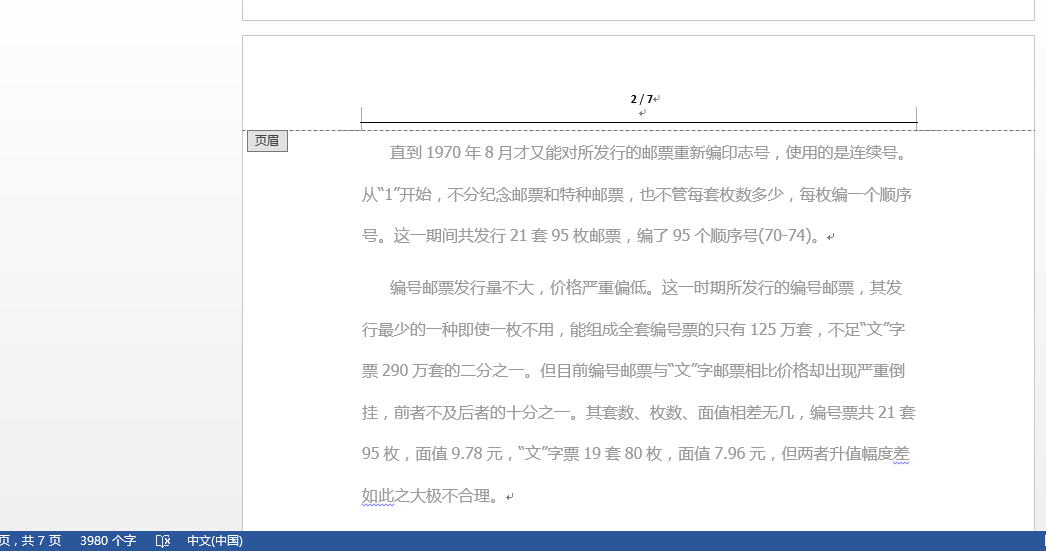Image resolution: width=1046 pixels, height=551 pixels.
Task: Click the line starting 行最少的一种即使一枚不用
Action: click(633, 330)
